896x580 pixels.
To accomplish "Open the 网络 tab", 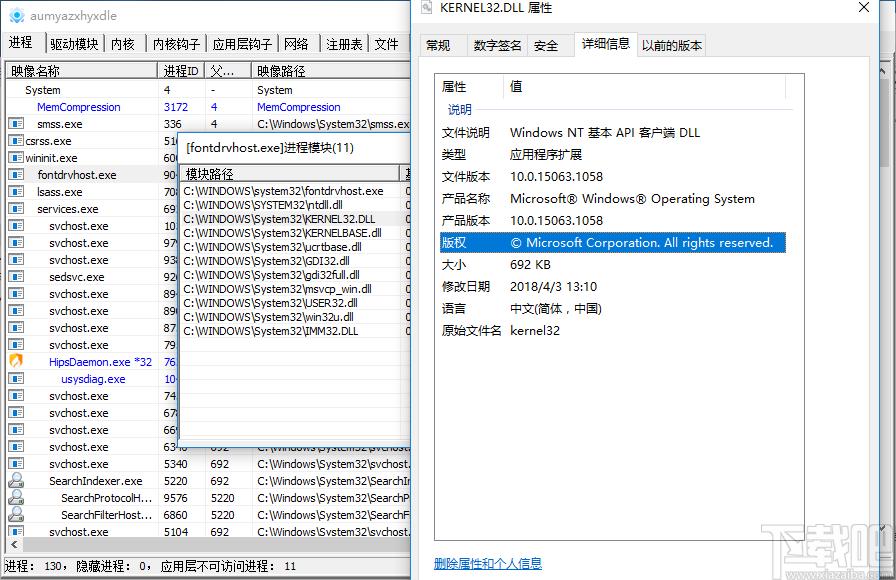I will [296, 44].
